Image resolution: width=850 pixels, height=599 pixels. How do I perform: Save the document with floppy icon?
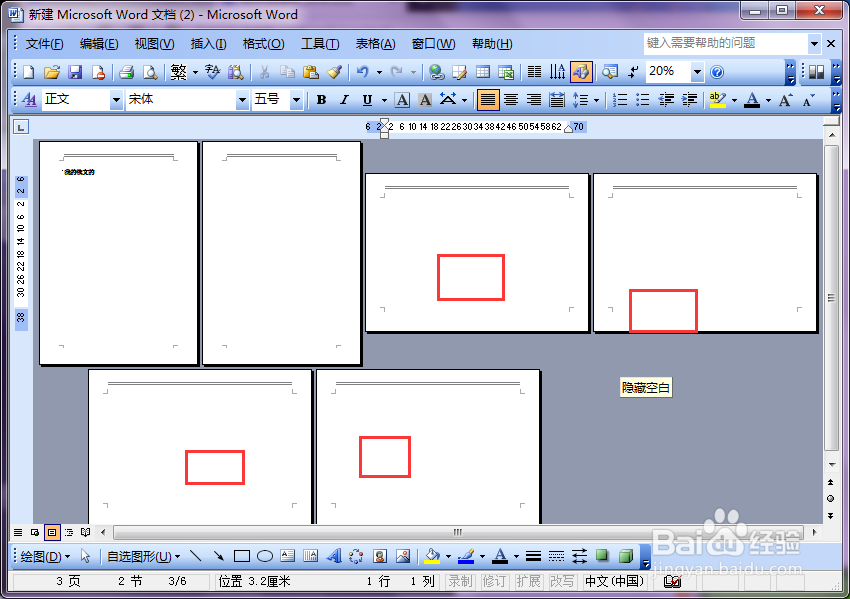point(75,72)
